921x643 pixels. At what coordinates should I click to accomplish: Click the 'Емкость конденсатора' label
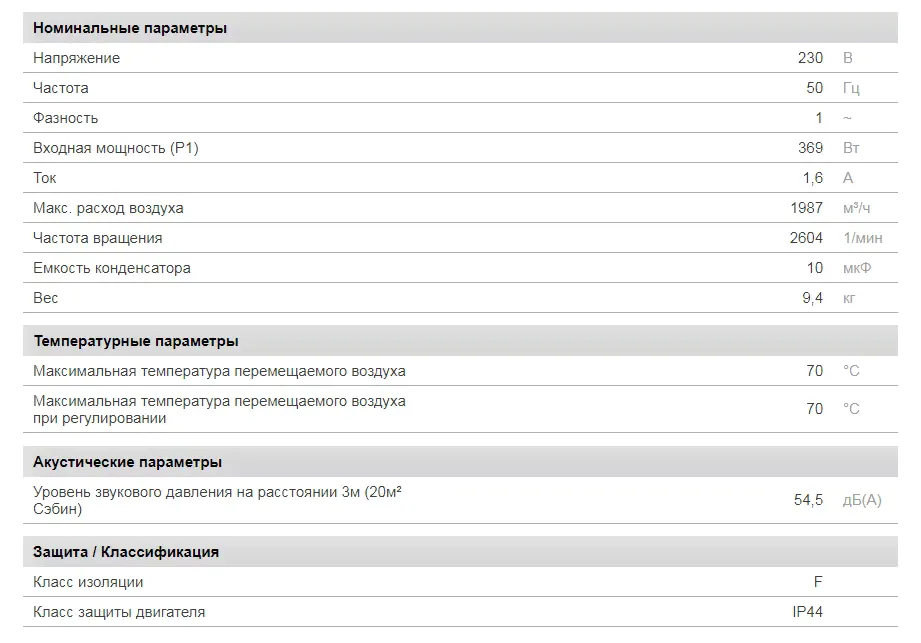pyautogui.click(x=112, y=268)
